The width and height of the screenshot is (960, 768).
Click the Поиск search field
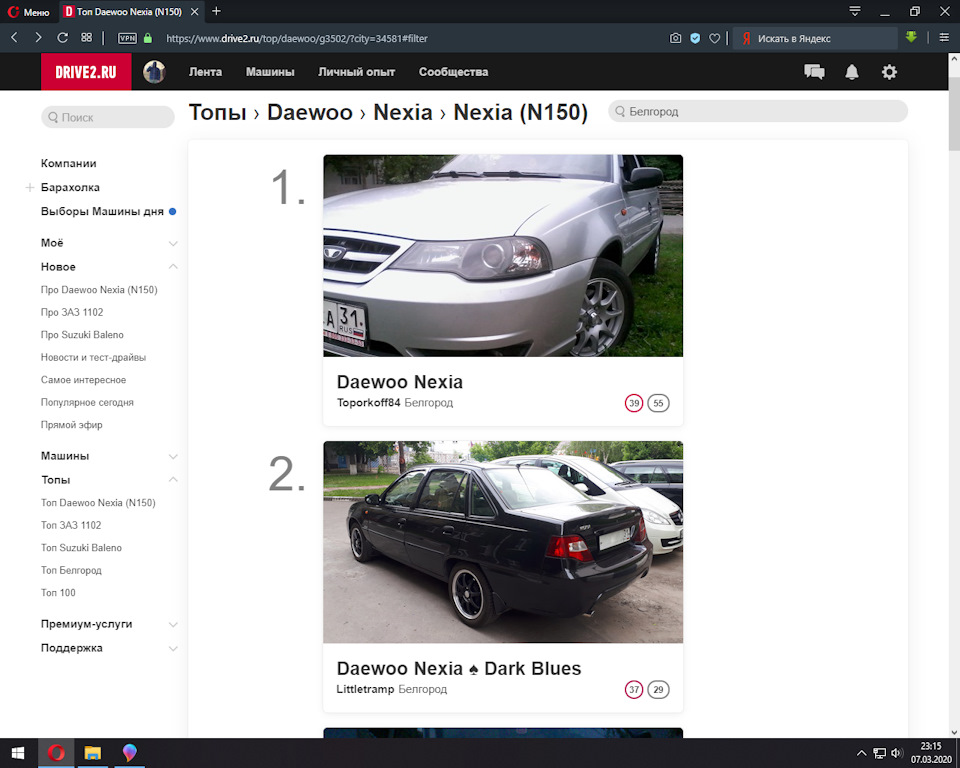[x=107, y=117]
